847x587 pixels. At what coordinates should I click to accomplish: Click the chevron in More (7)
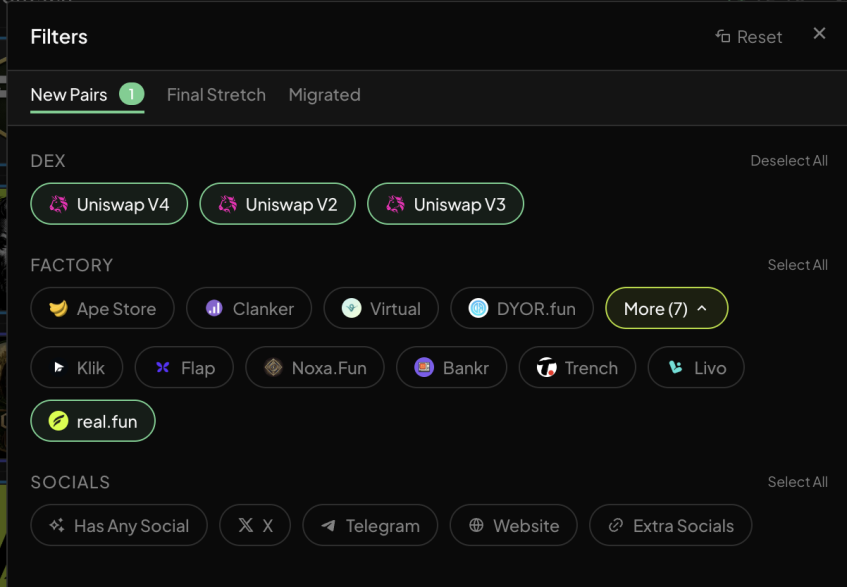click(x=702, y=308)
